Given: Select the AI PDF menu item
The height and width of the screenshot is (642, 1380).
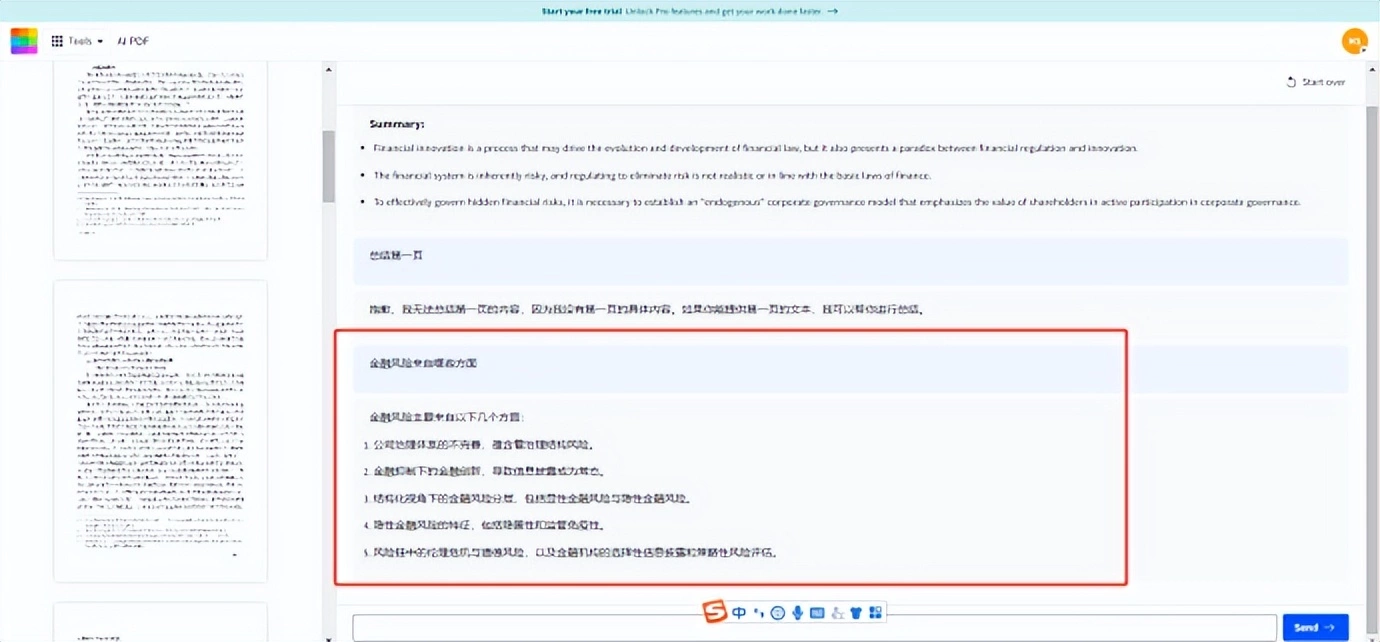Looking at the screenshot, I should [133, 41].
